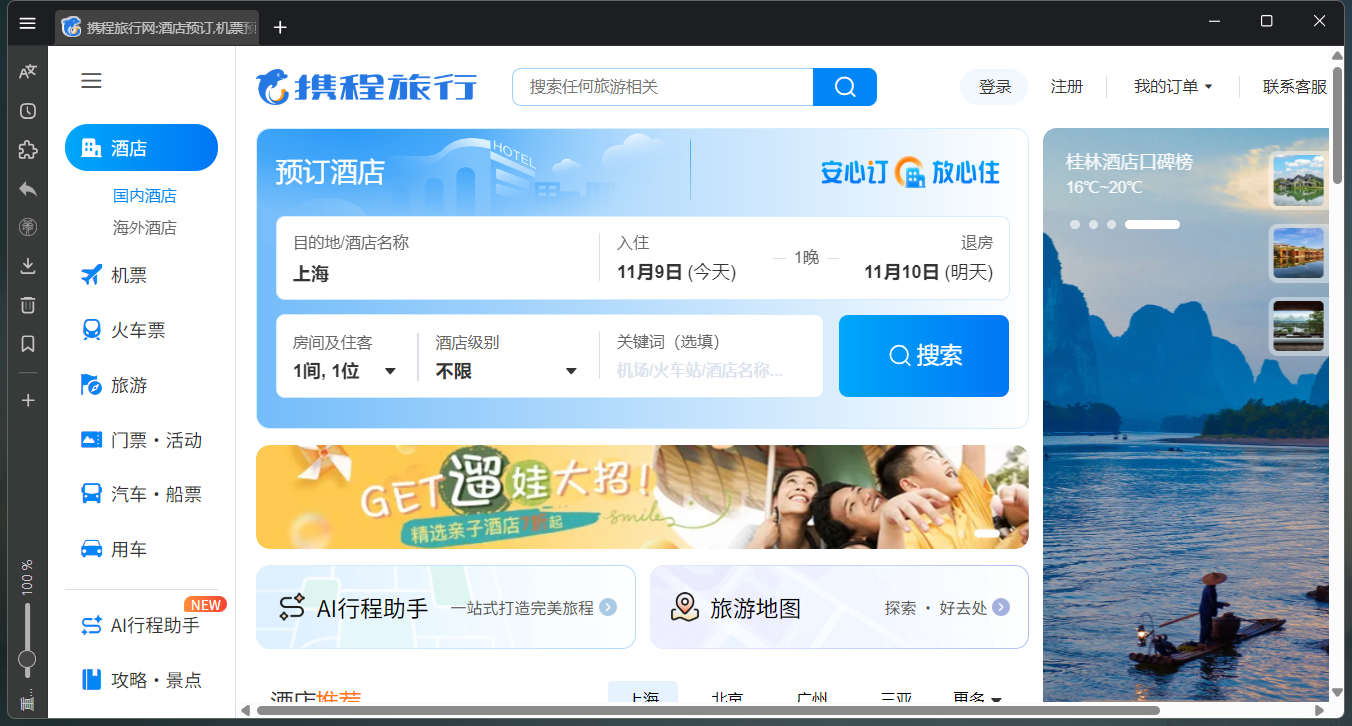The height and width of the screenshot is (726, 1352).
Task: Click the 目的地/酒店名称 destination field
Action: pos(437,259)
